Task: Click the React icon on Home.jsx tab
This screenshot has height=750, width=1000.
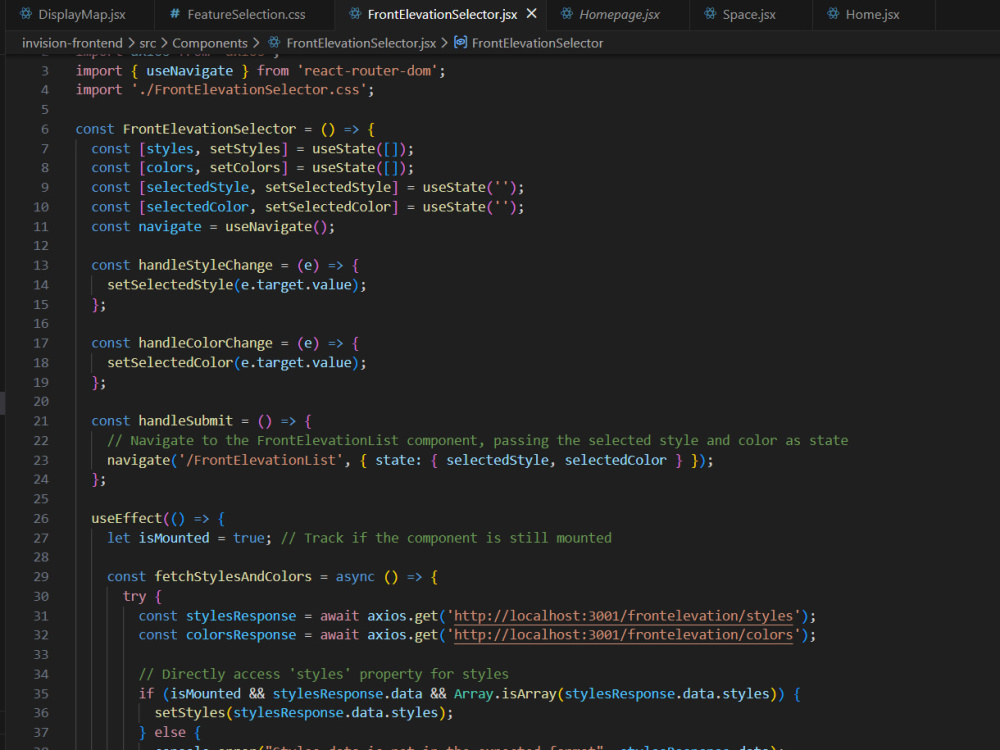Action: [833, 13]
